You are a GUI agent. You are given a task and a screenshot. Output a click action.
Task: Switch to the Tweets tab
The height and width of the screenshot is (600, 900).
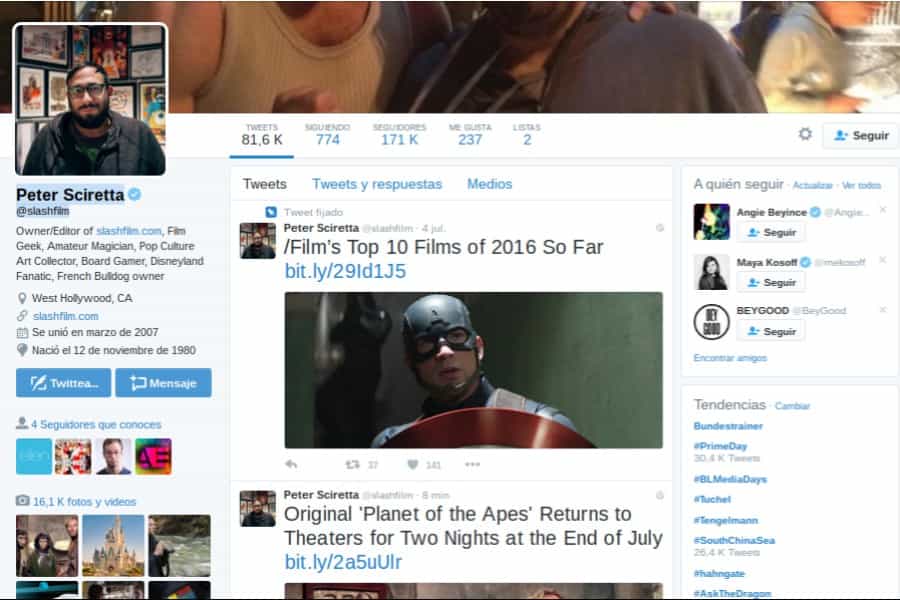coord(265,184)
